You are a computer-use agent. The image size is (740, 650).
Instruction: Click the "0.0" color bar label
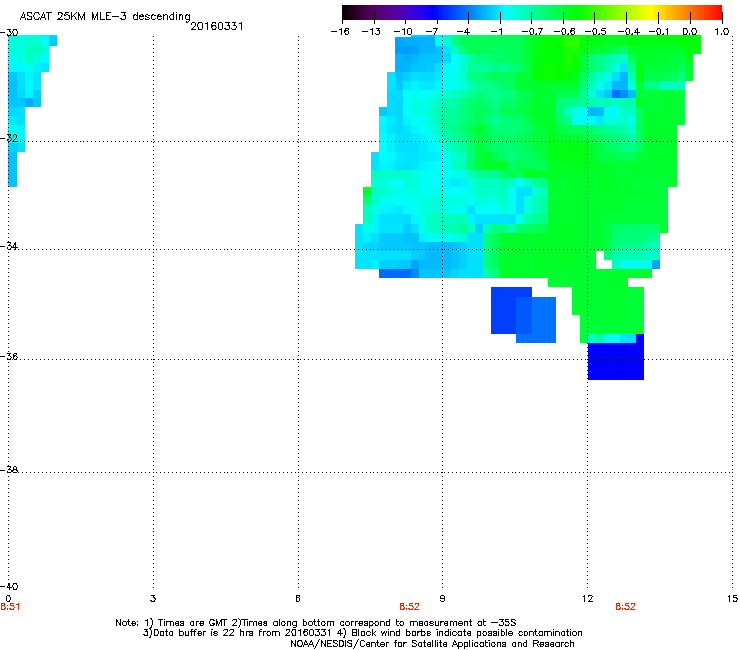(x=690, y=32)
